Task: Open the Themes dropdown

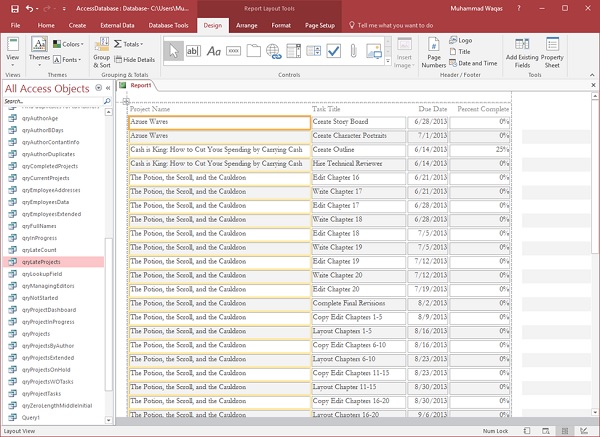Action: point(38,52)
